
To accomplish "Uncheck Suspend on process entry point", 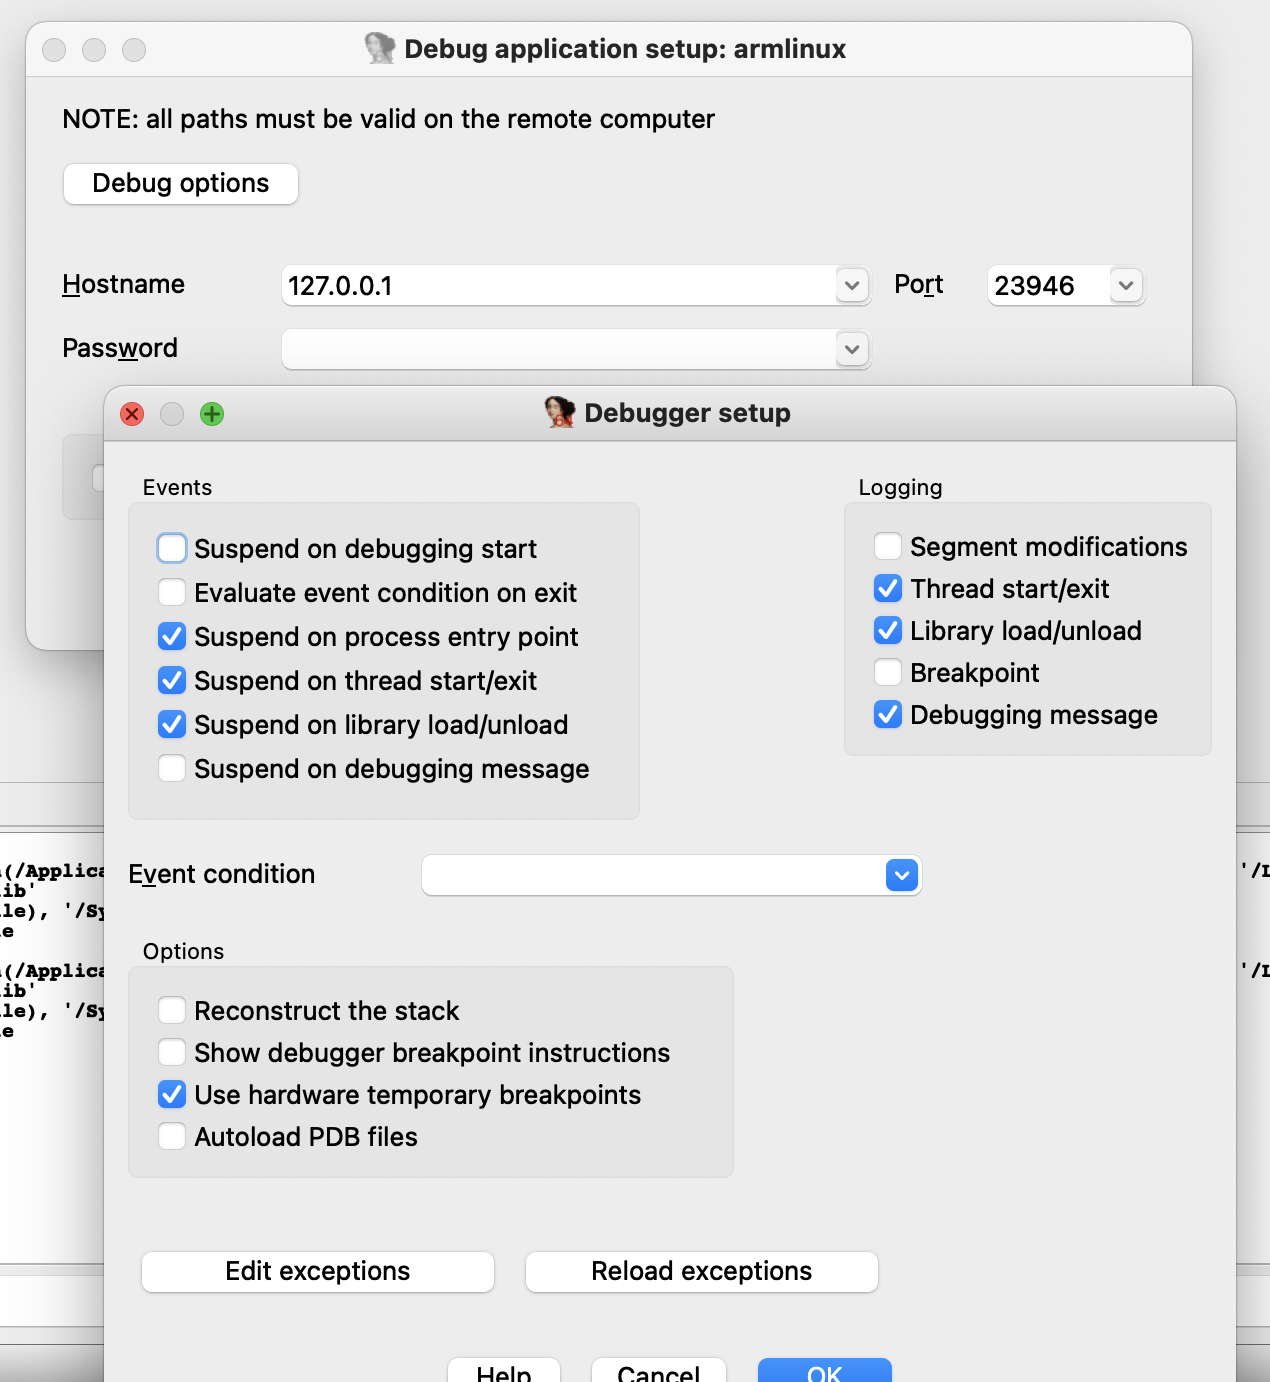I will pyautogui.click(x=172, y=636).
